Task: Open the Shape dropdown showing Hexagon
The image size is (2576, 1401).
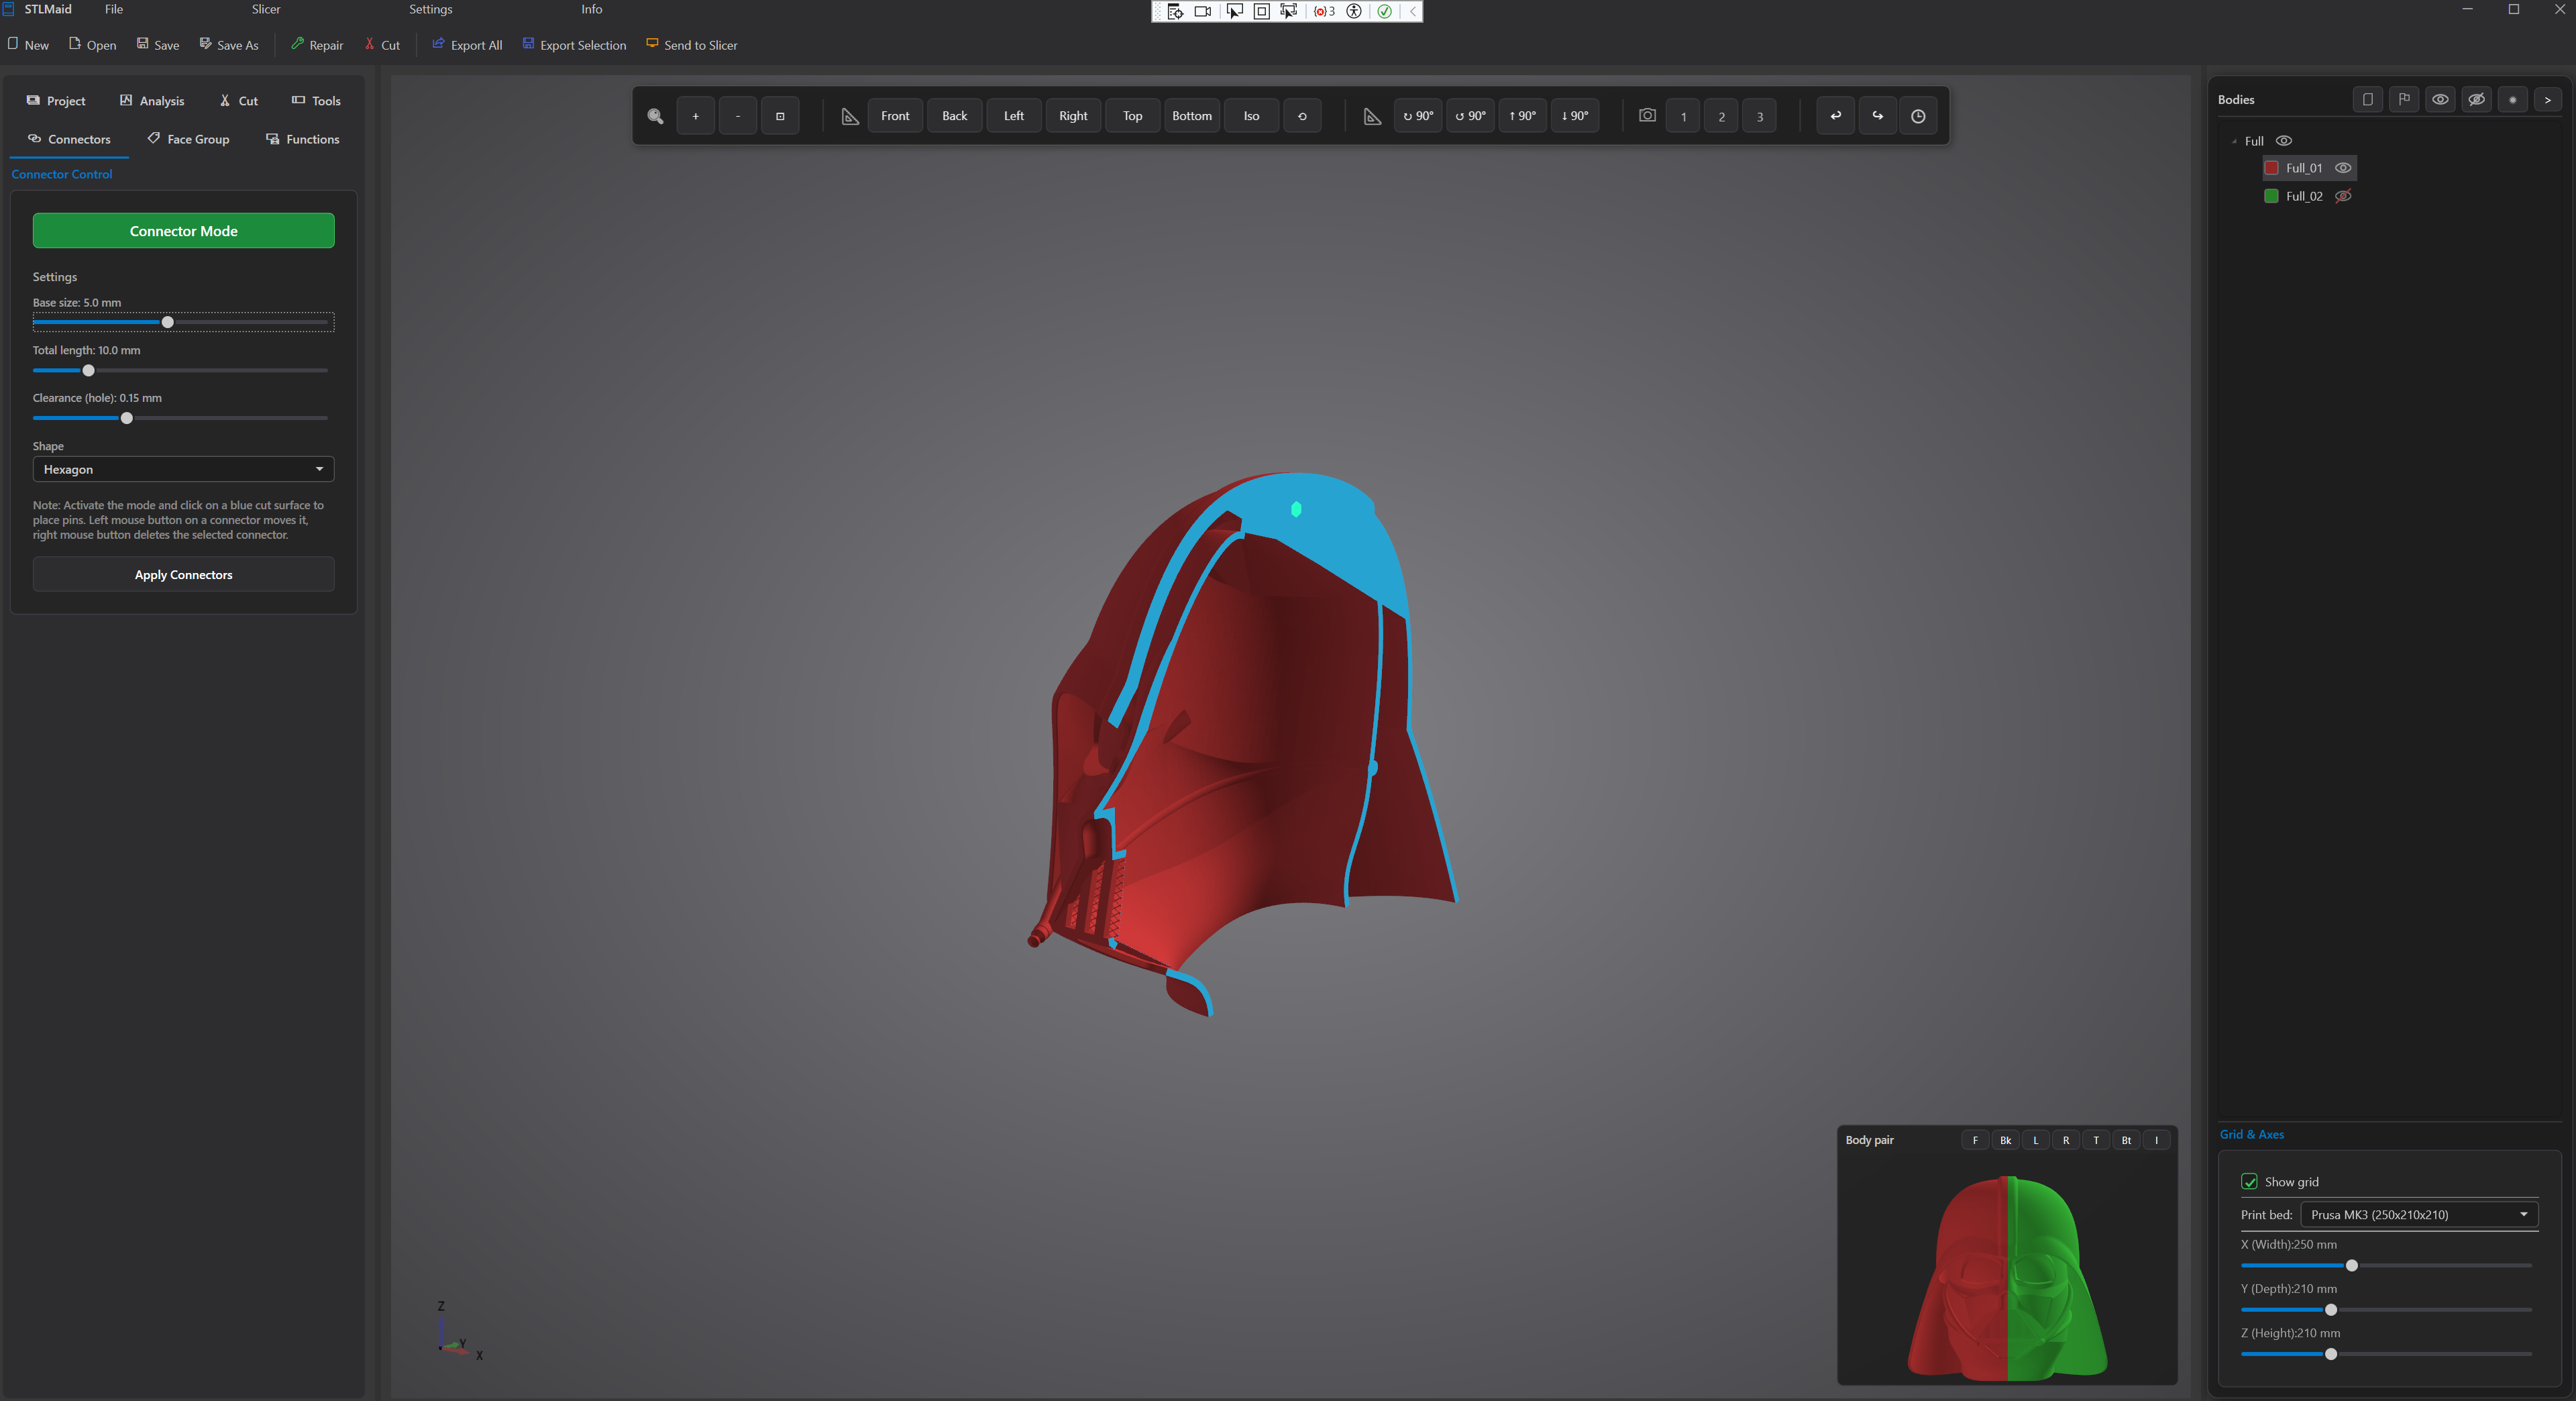Action: pyautogui.click(x=184, y=469)
